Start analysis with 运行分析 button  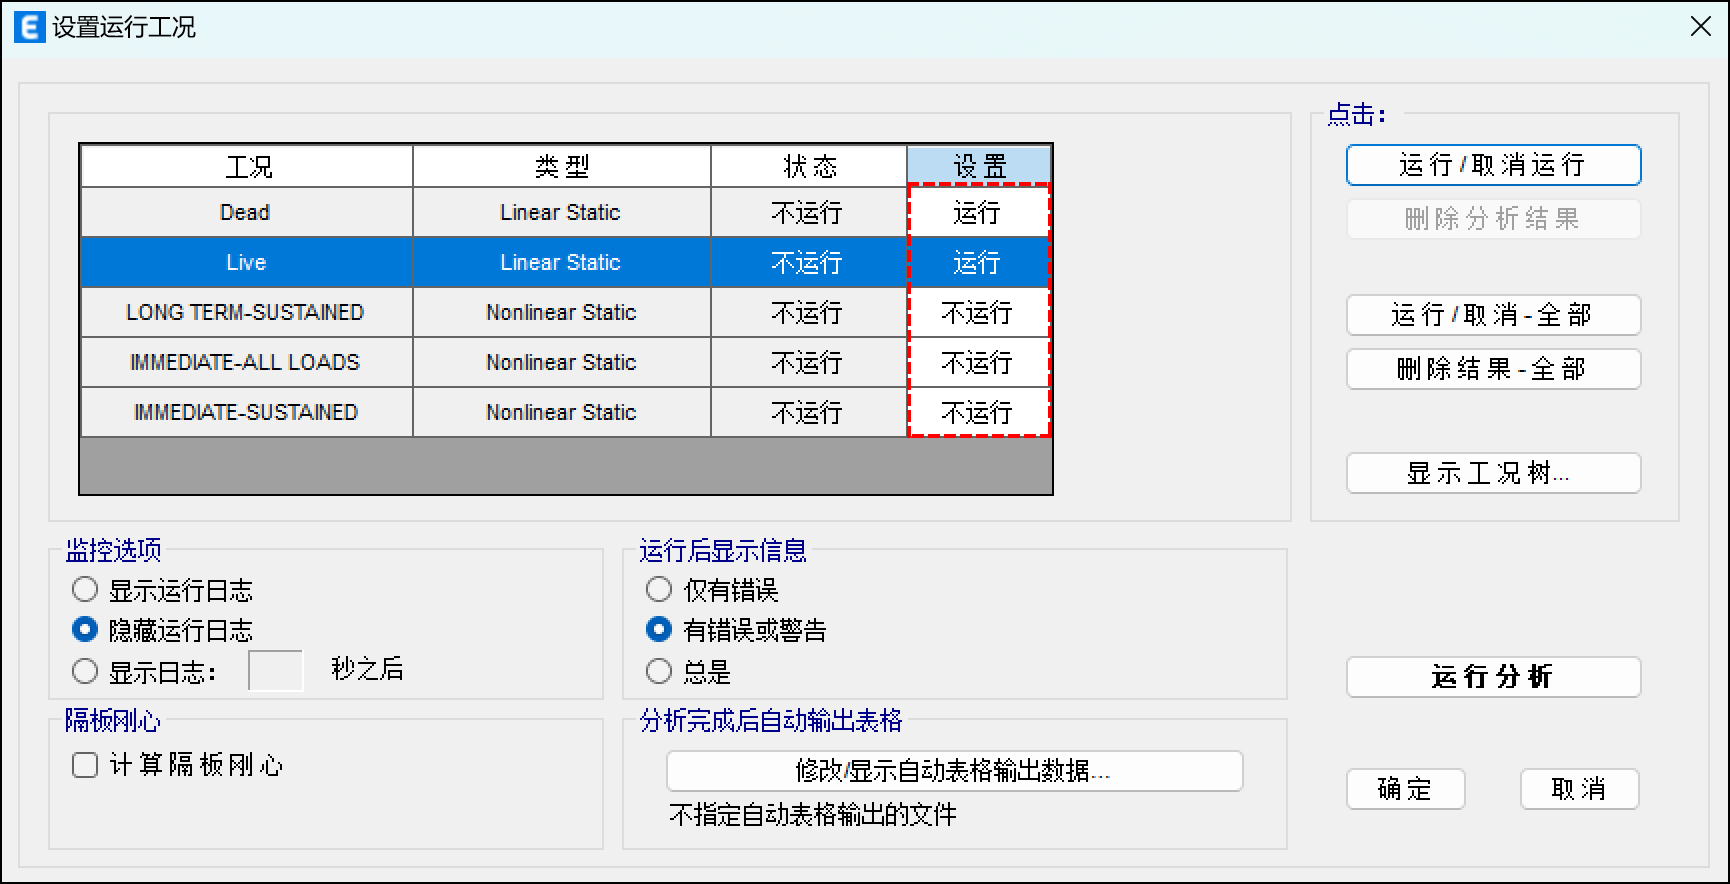(1492, 677)
